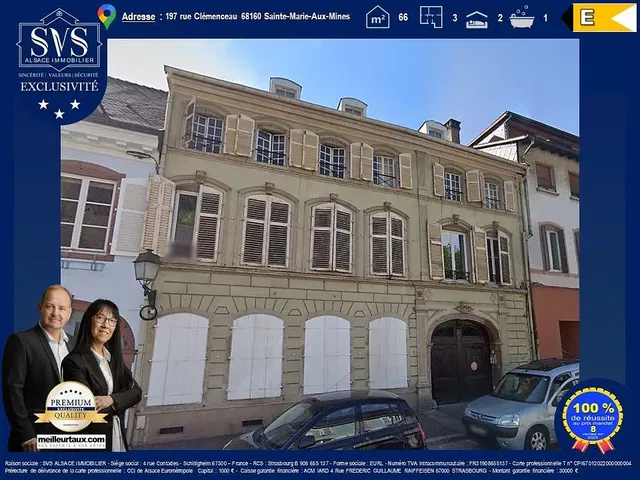Open the underlined Adresse link
Image resolution: width=640 pixels, height=480 pixels.
coord(138,17)
